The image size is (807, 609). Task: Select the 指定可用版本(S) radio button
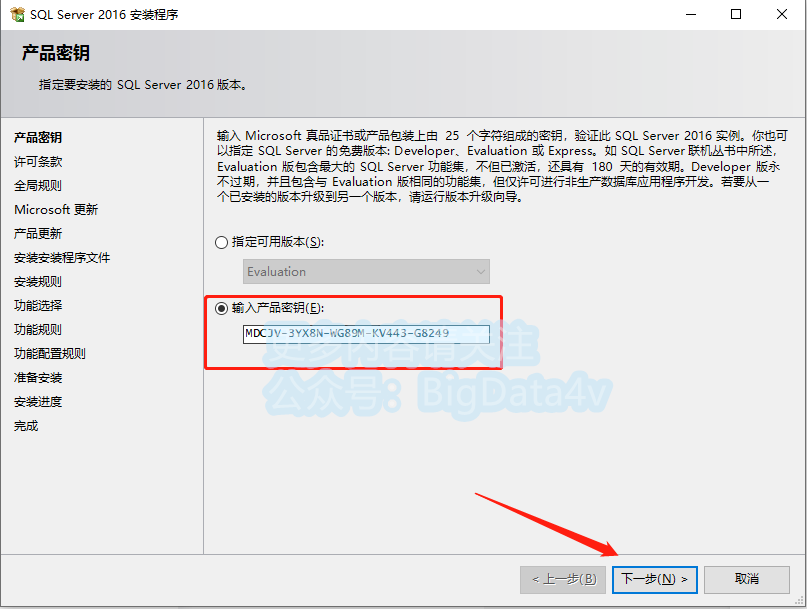click(221, 242)
